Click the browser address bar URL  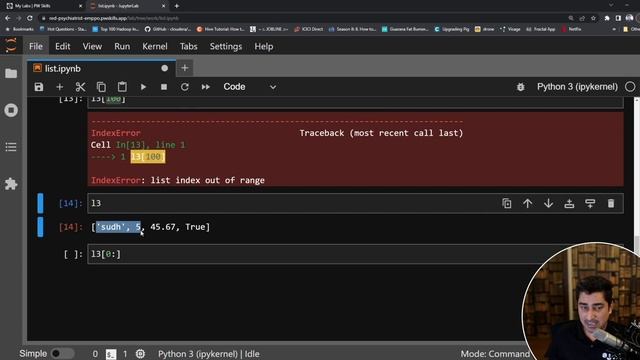coord(113,18)
